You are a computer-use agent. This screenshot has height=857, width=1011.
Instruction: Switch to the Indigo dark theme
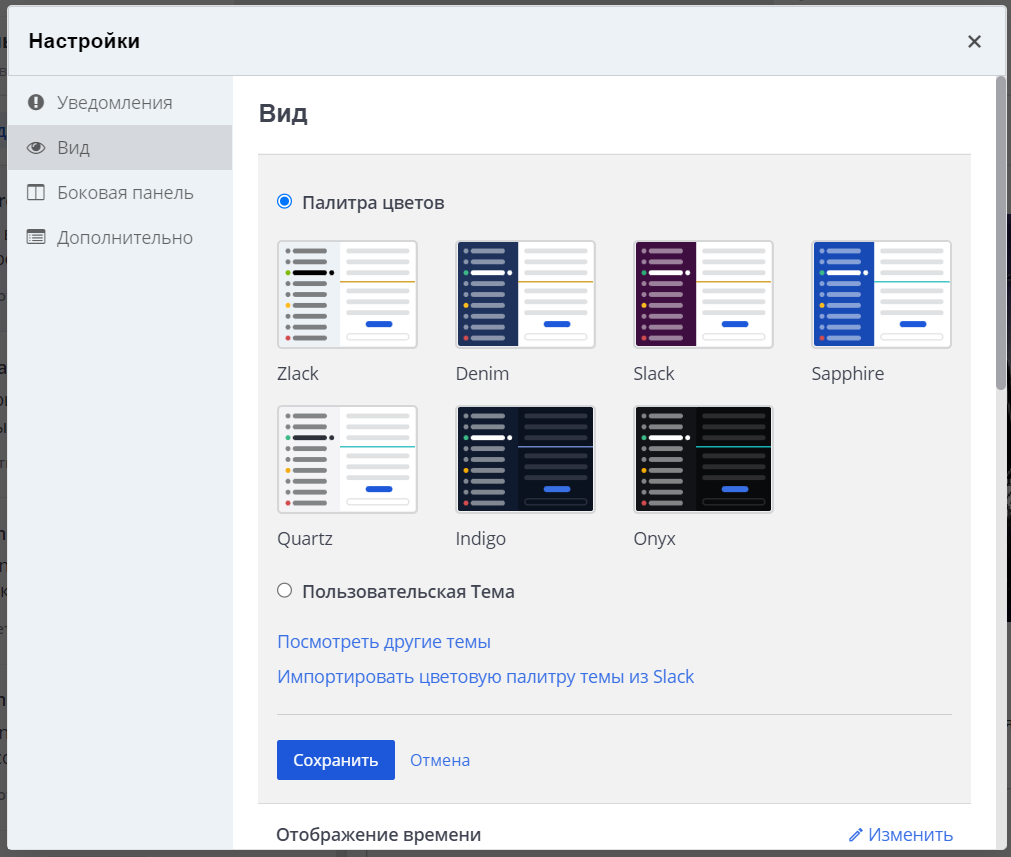pos(525,459)
